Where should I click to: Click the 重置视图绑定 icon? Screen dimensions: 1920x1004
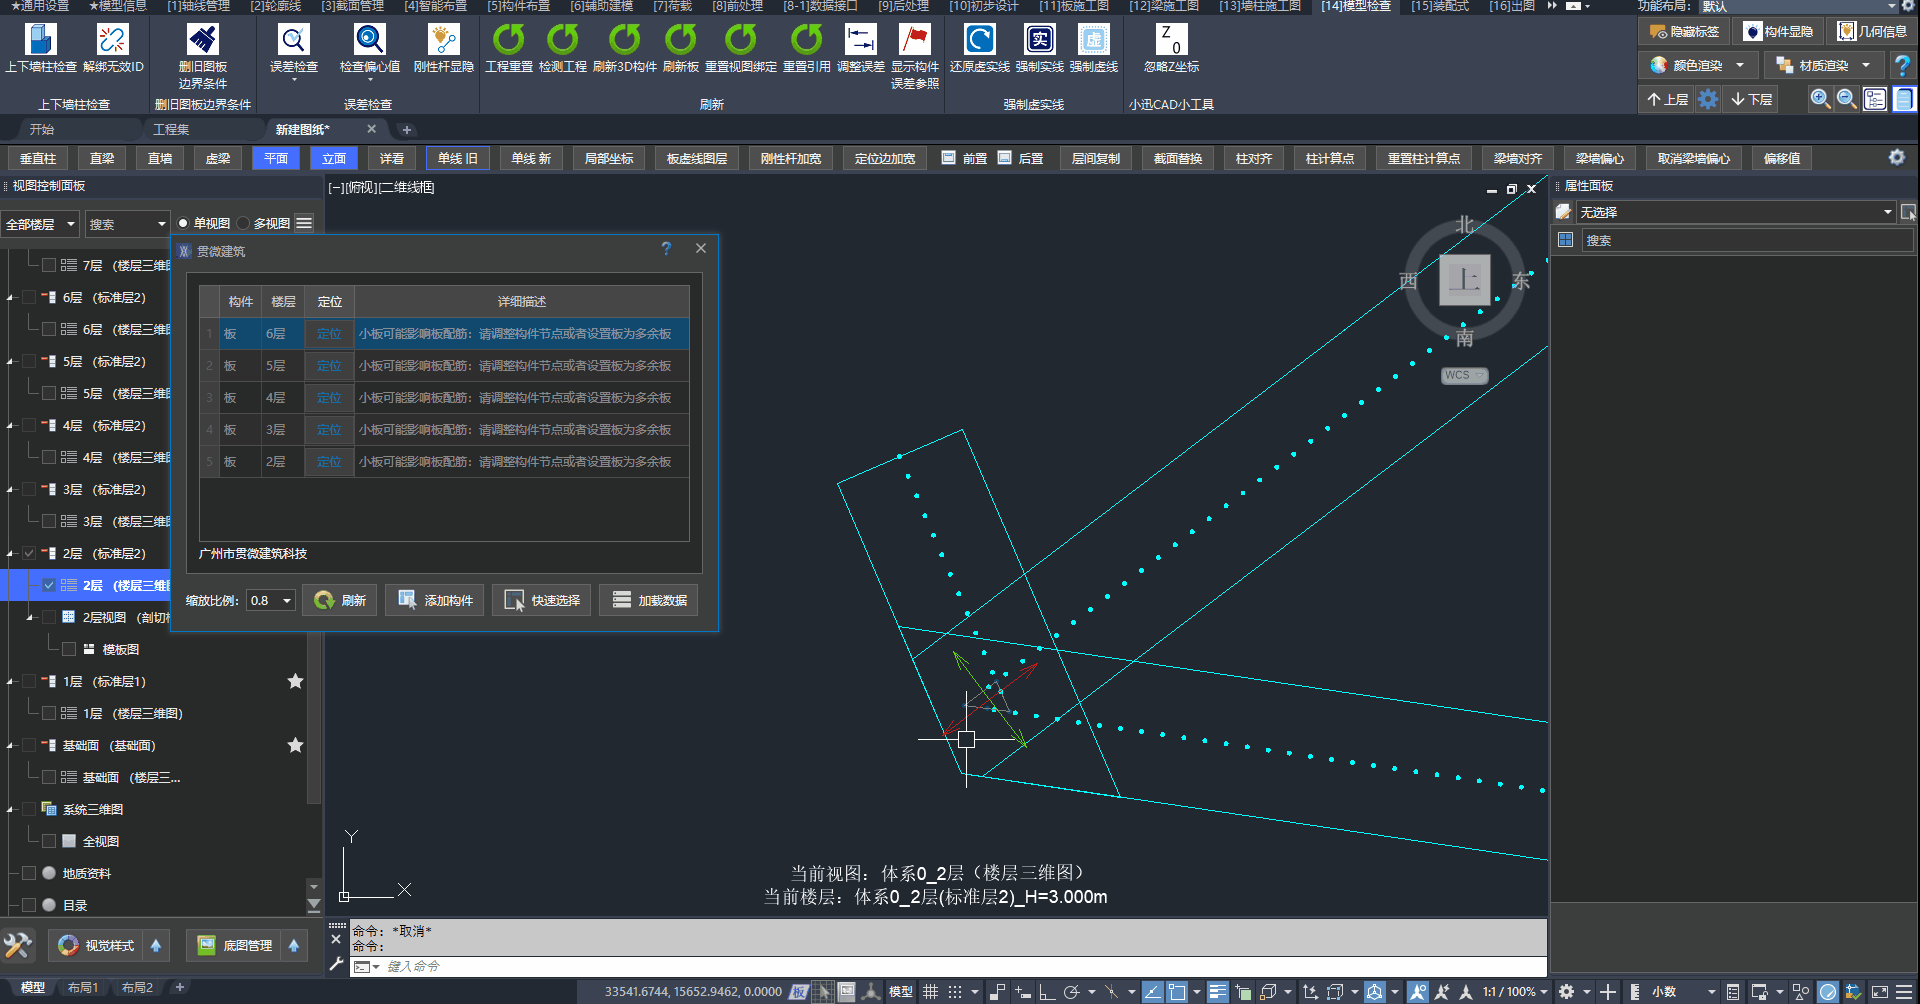click(x=741, y=40)
